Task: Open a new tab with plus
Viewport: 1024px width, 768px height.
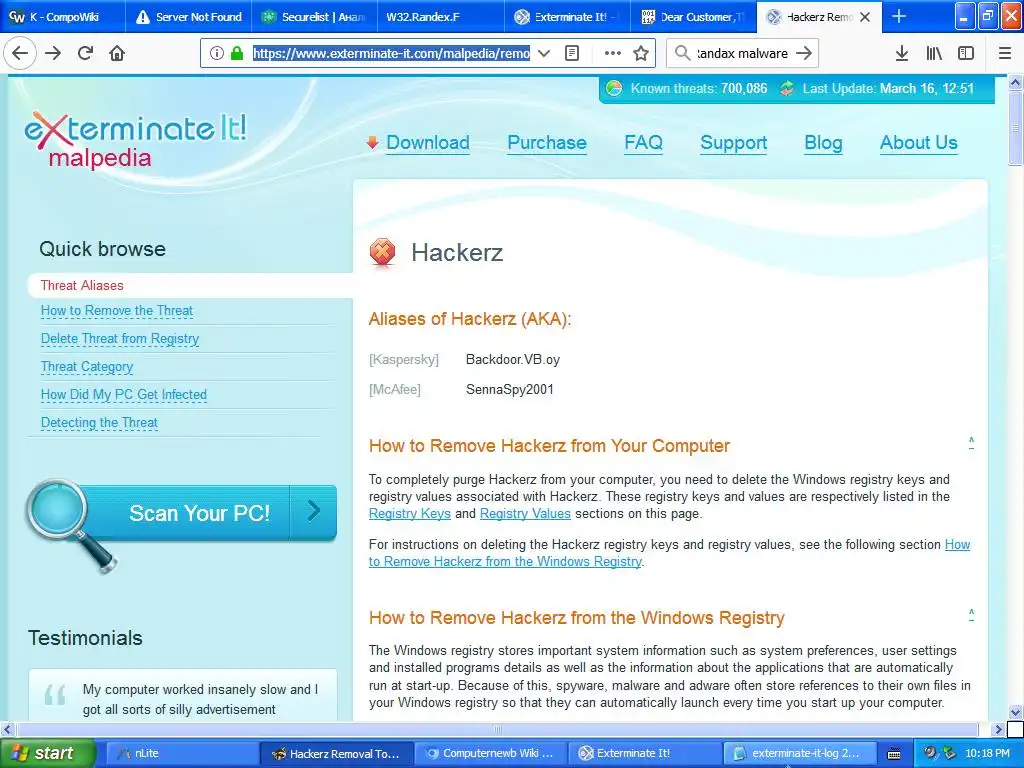Action: (x=899, y=16)
